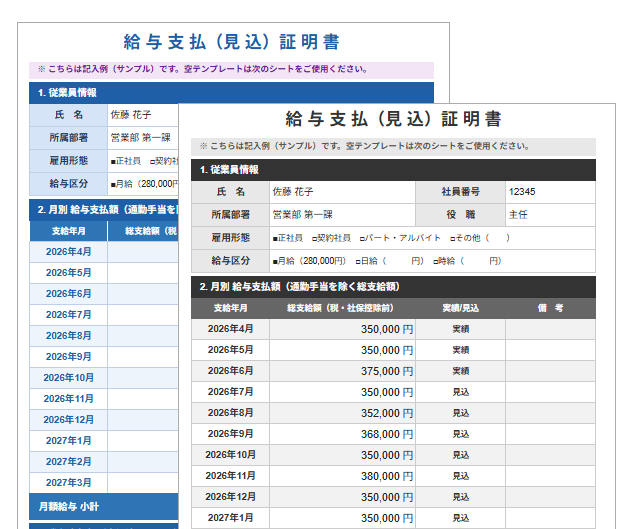Click 実績 status in the 2026年5月 row
This screenshot has height=529, width=633.
pos(460,350)
